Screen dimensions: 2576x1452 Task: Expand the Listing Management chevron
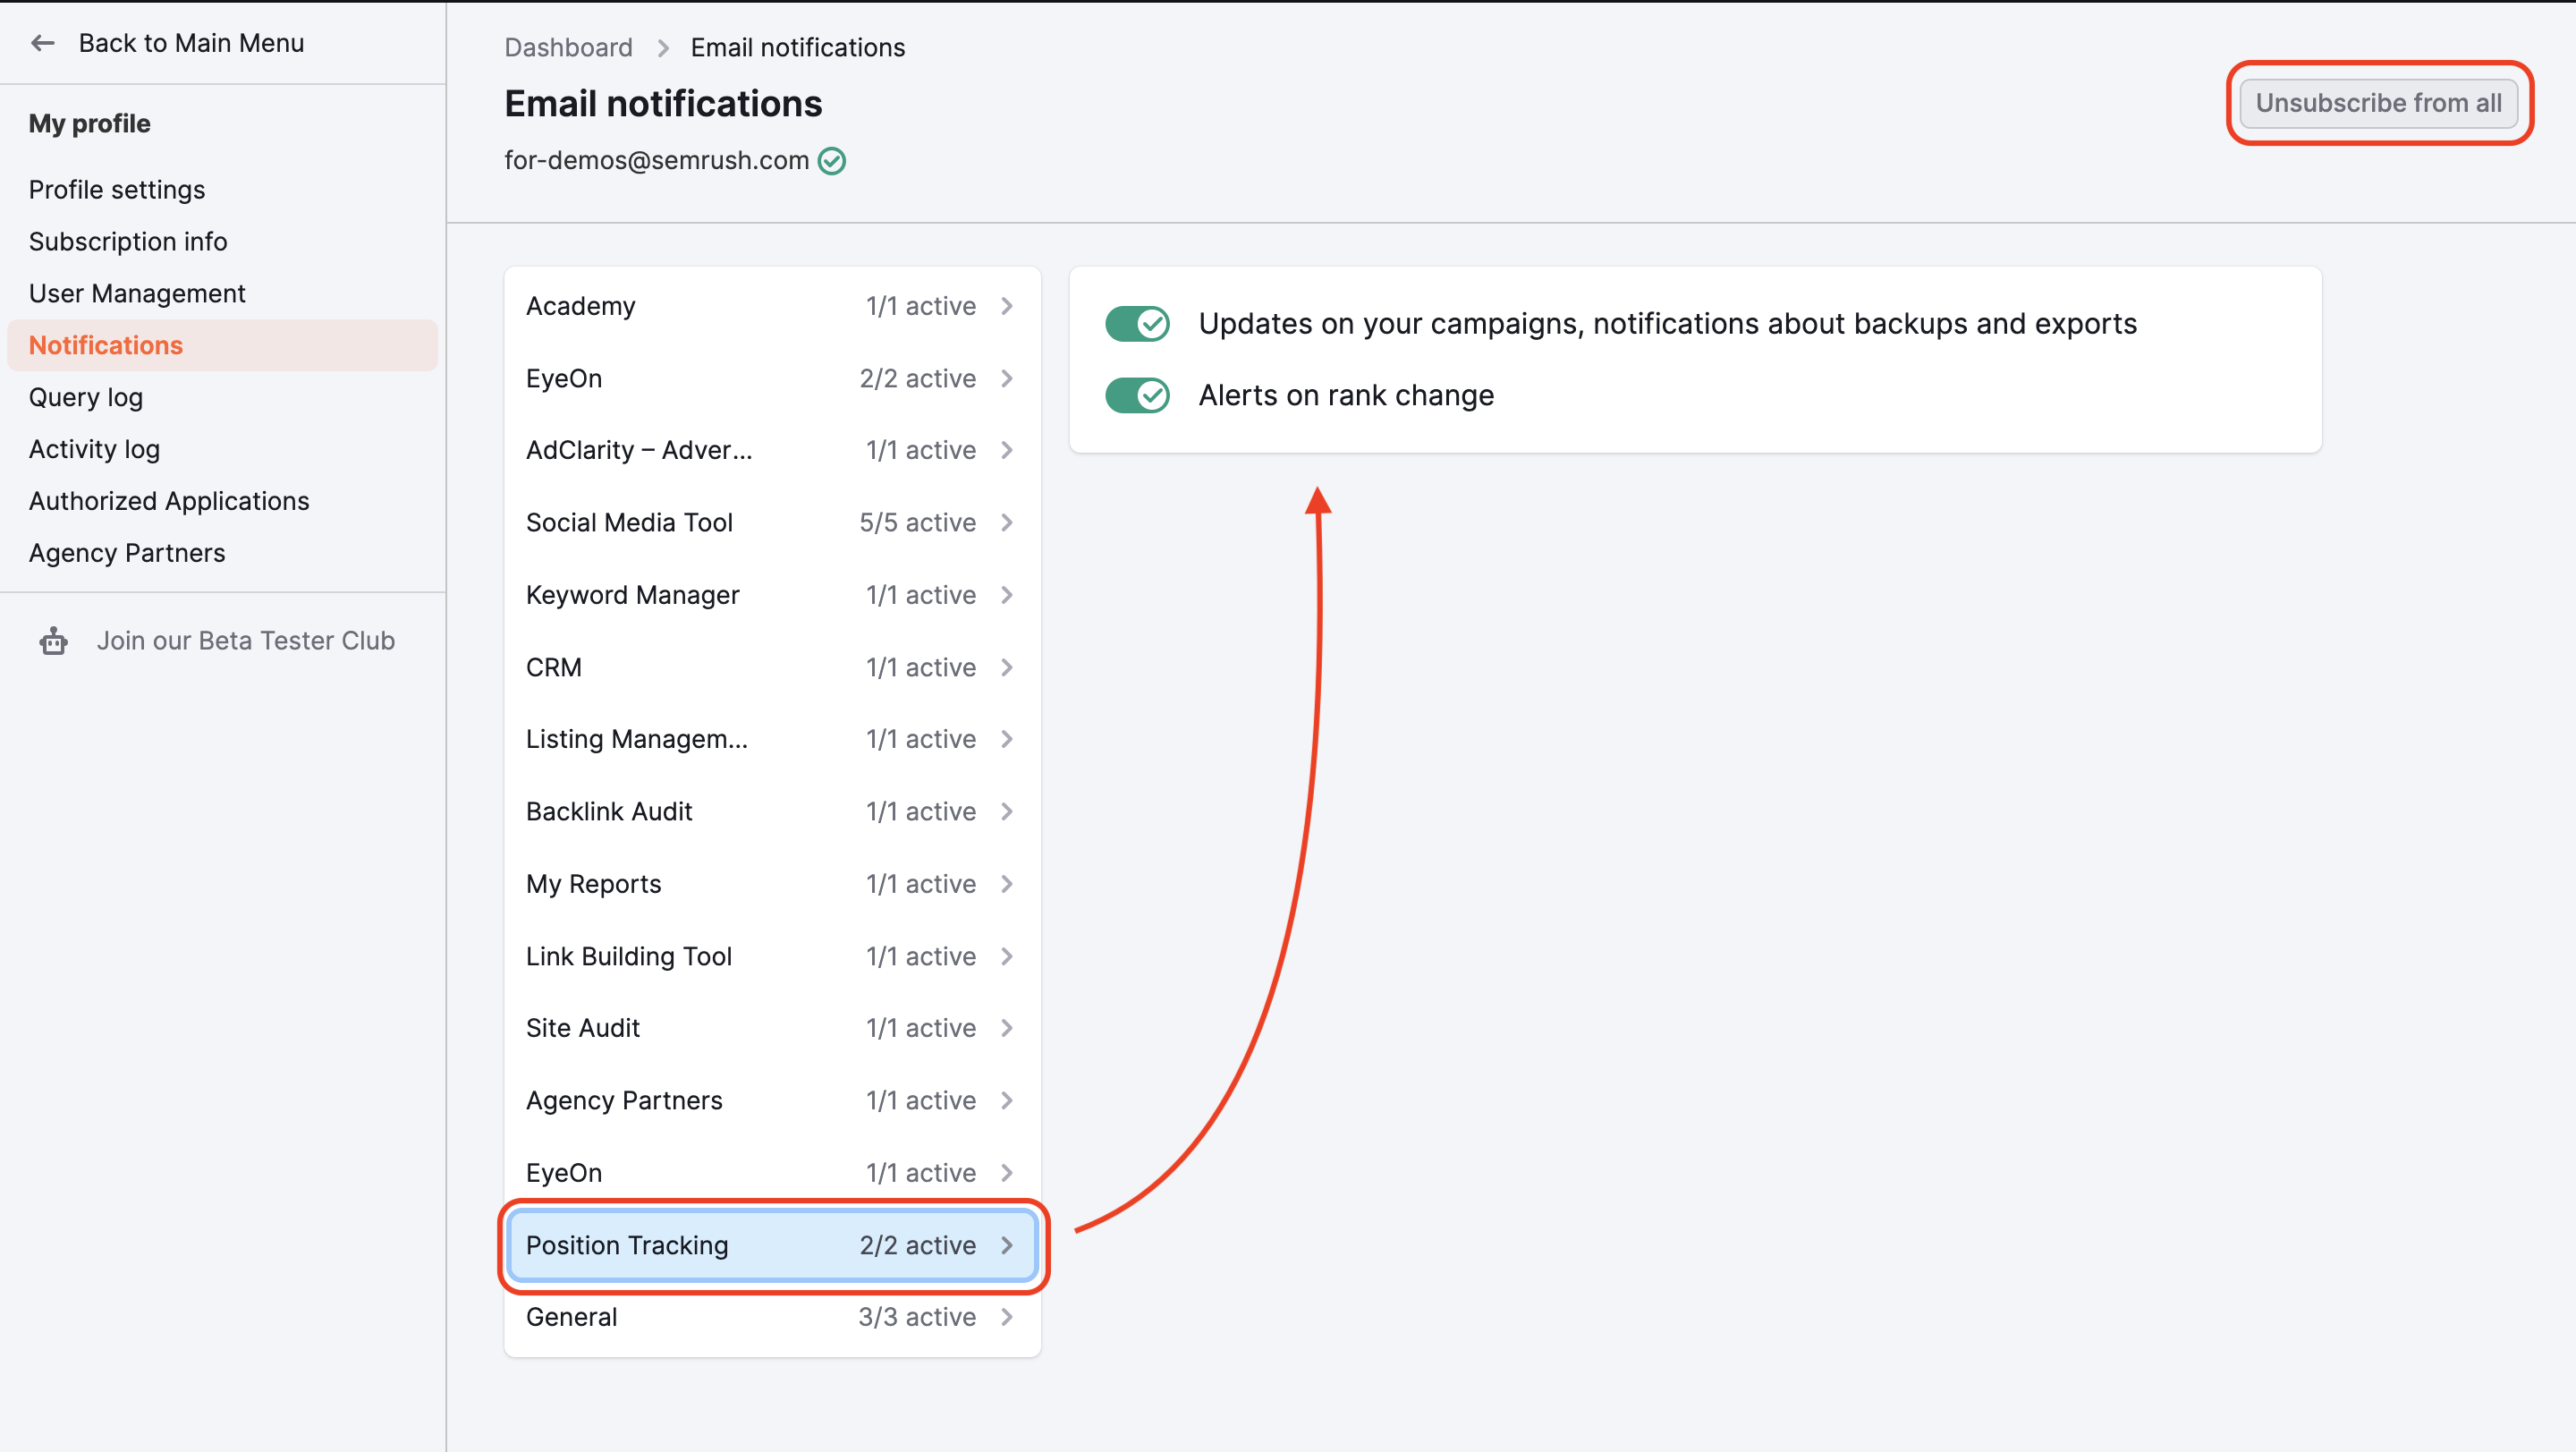coord(1007,739)
